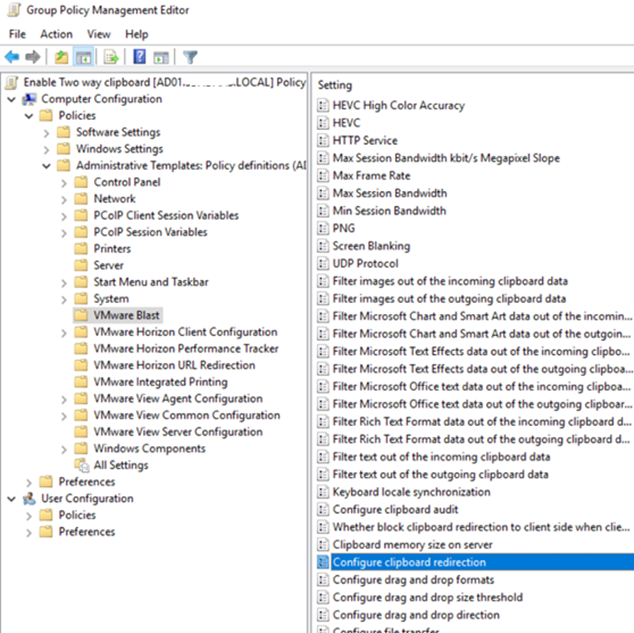
Task: Select the All Settings tree item
Action: (x=120, y=465)
